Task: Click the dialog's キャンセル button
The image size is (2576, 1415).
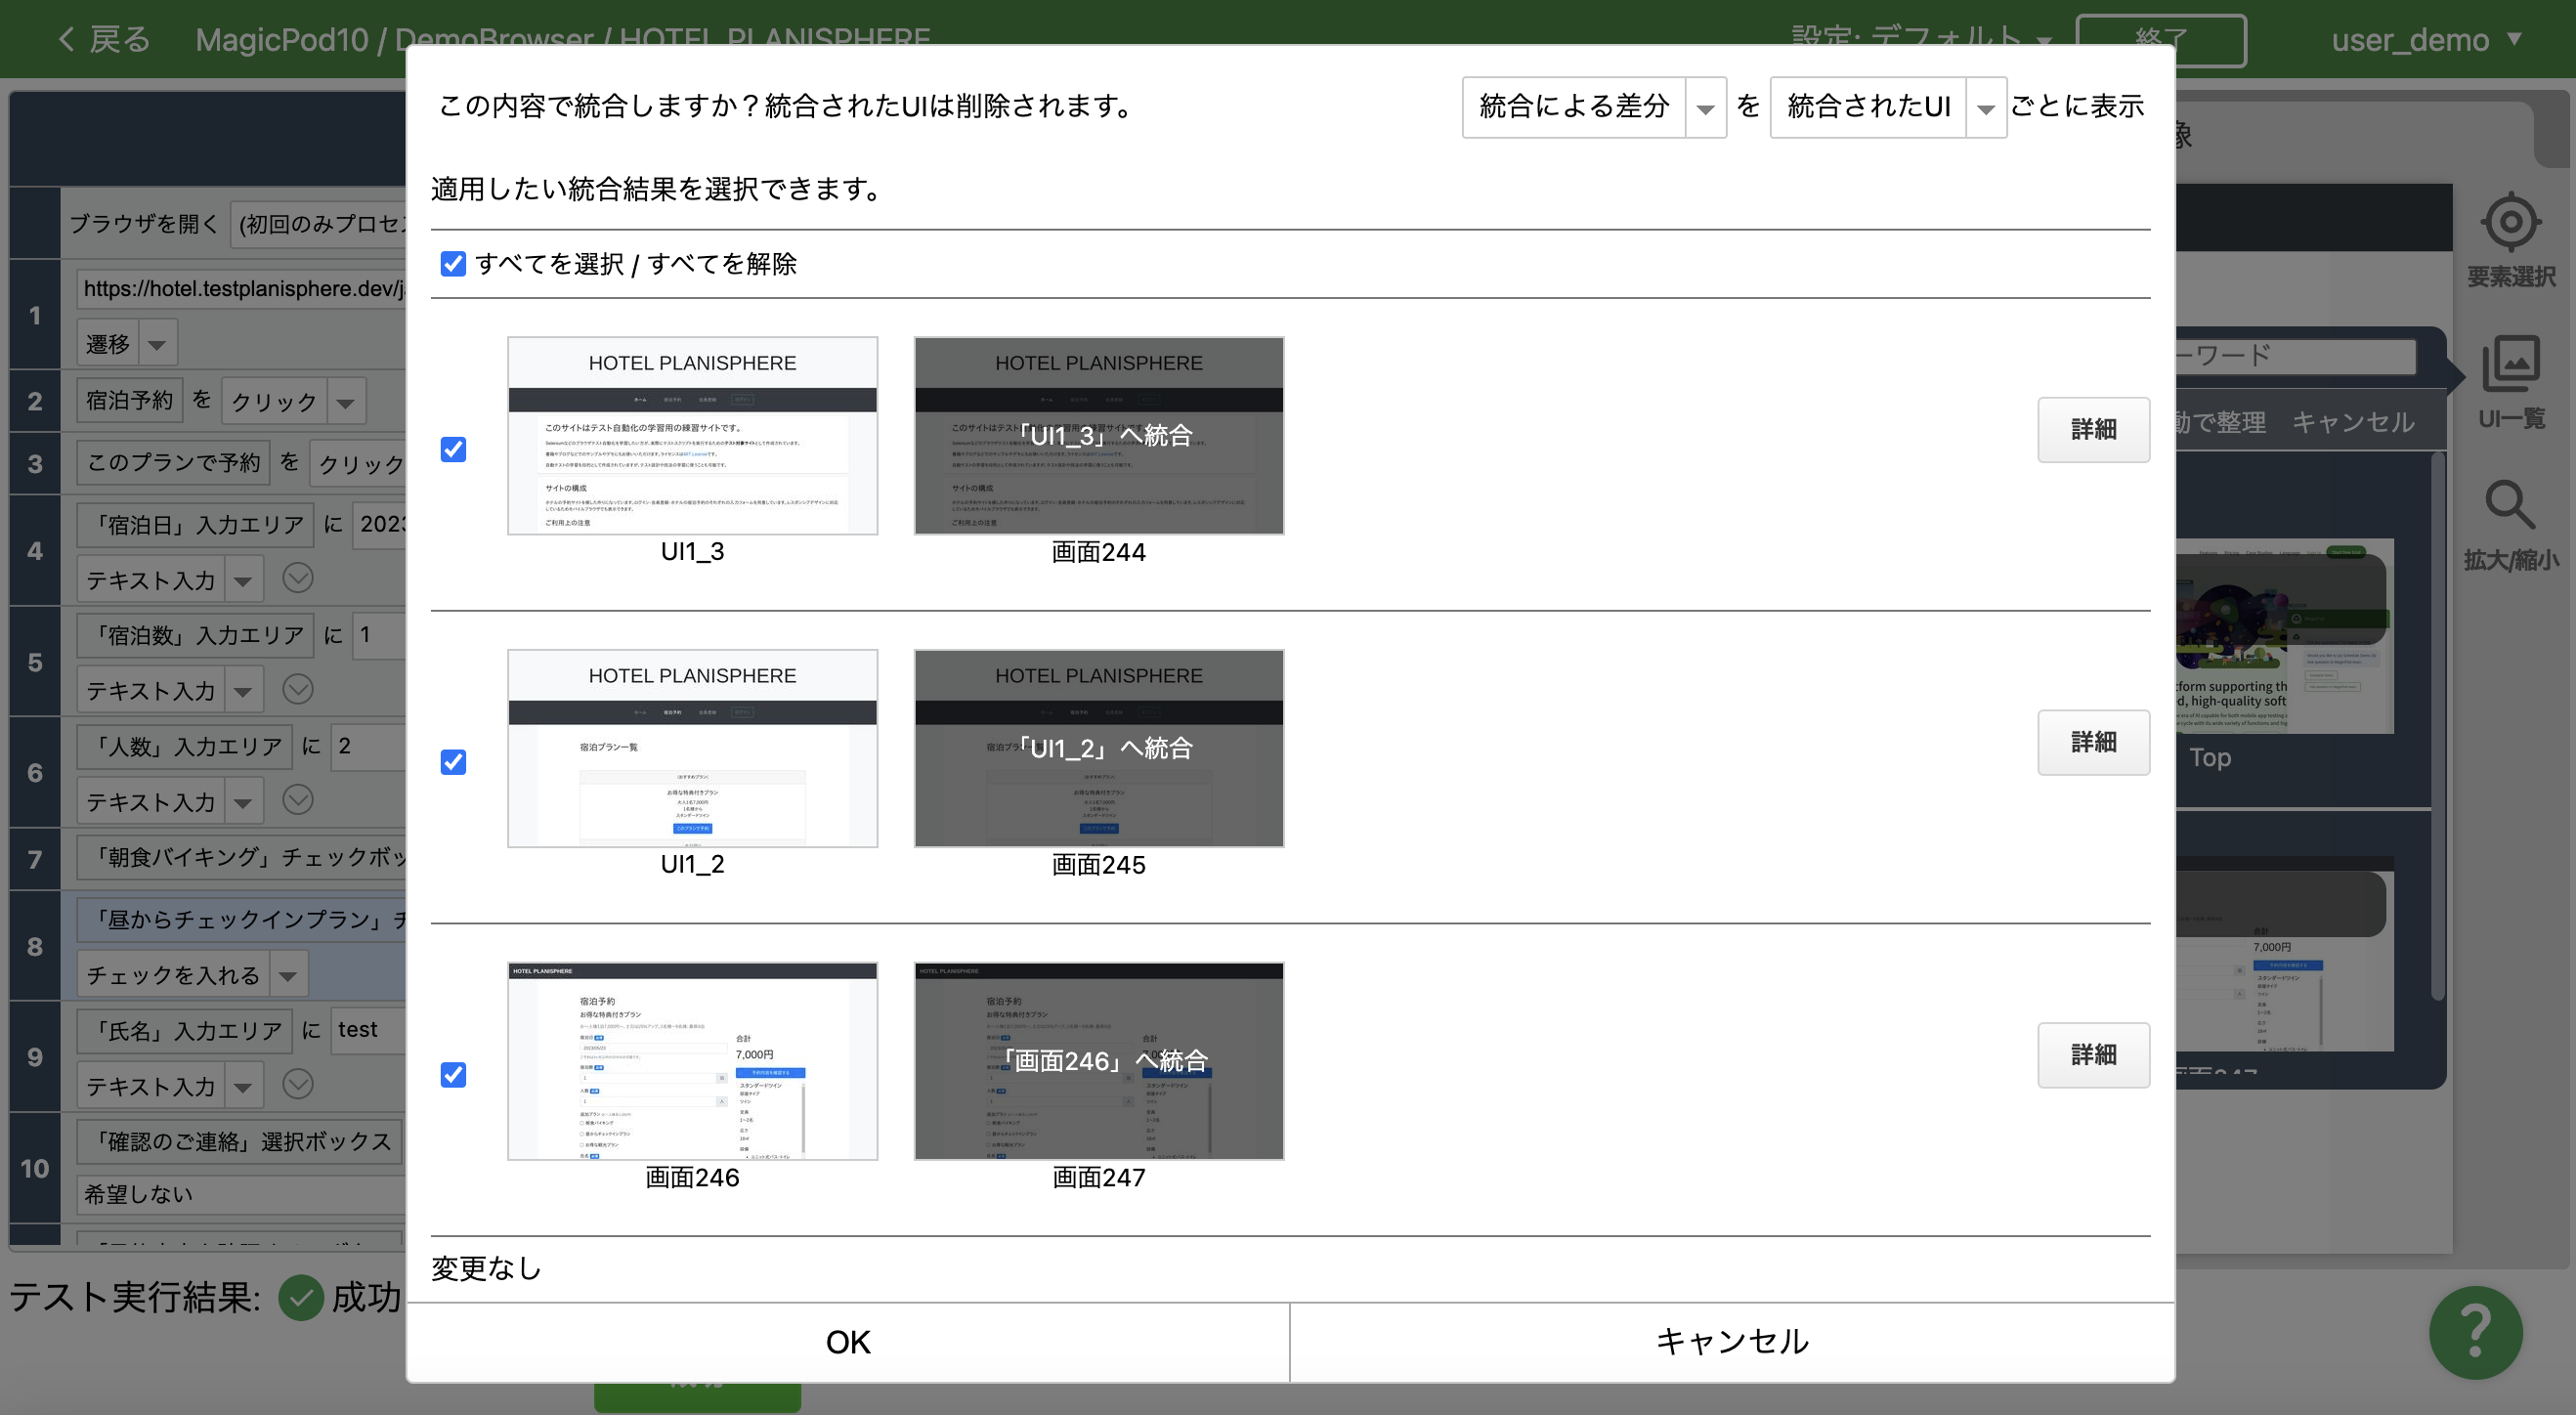Action: [x=1732, y=1342]
